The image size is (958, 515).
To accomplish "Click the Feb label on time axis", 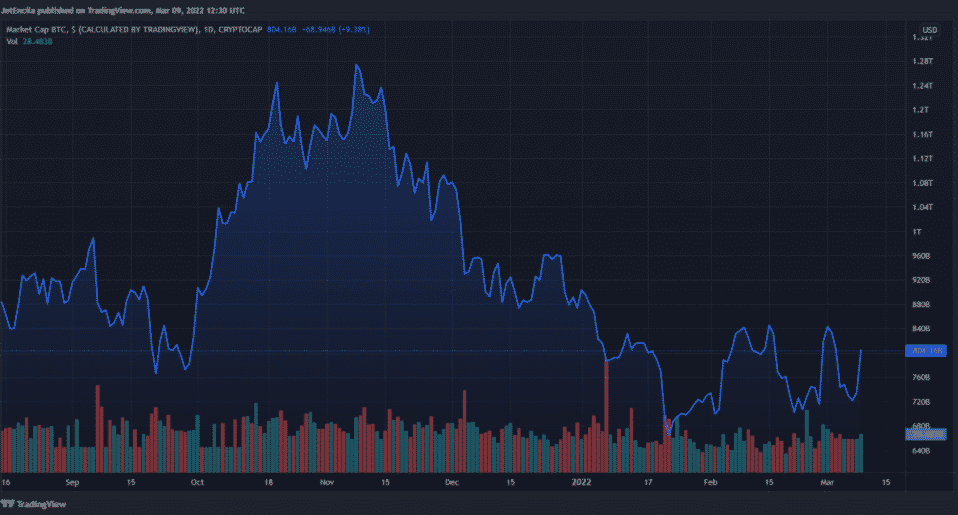I will (x=710, y=483).
